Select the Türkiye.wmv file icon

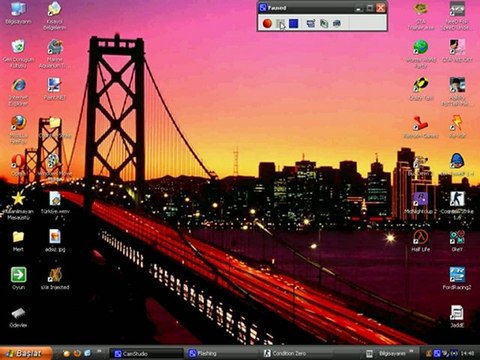pyautogui.click(x=55, y=204)
